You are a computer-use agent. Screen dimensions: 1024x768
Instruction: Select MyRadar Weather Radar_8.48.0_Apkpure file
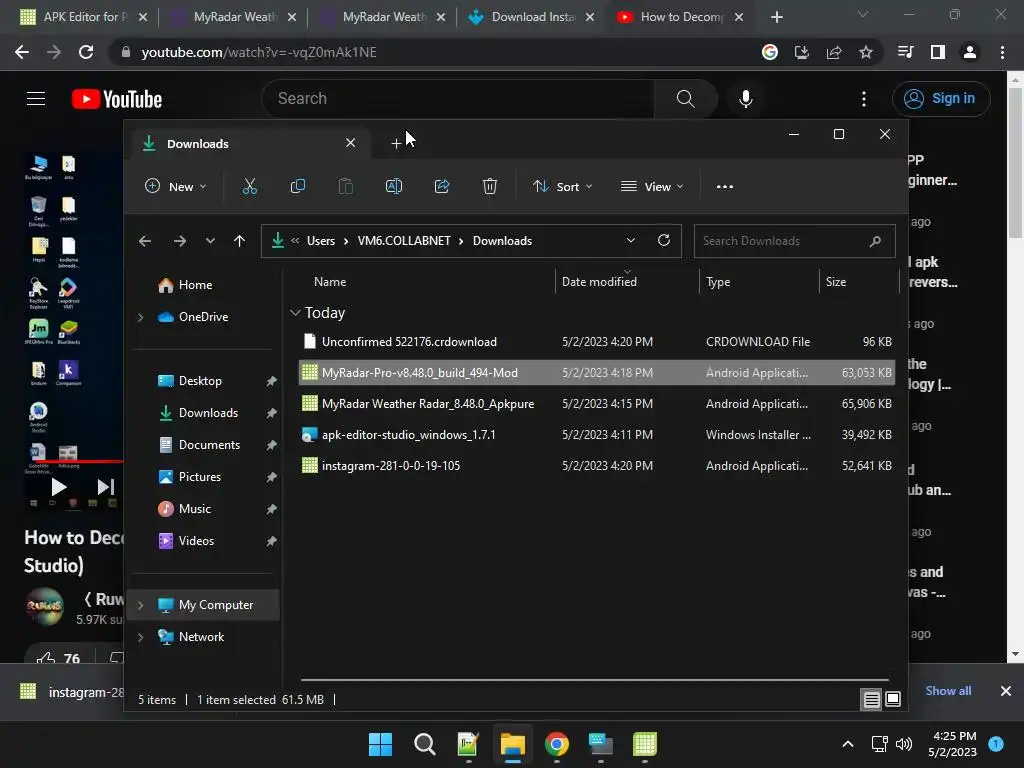tap(596, 404)
